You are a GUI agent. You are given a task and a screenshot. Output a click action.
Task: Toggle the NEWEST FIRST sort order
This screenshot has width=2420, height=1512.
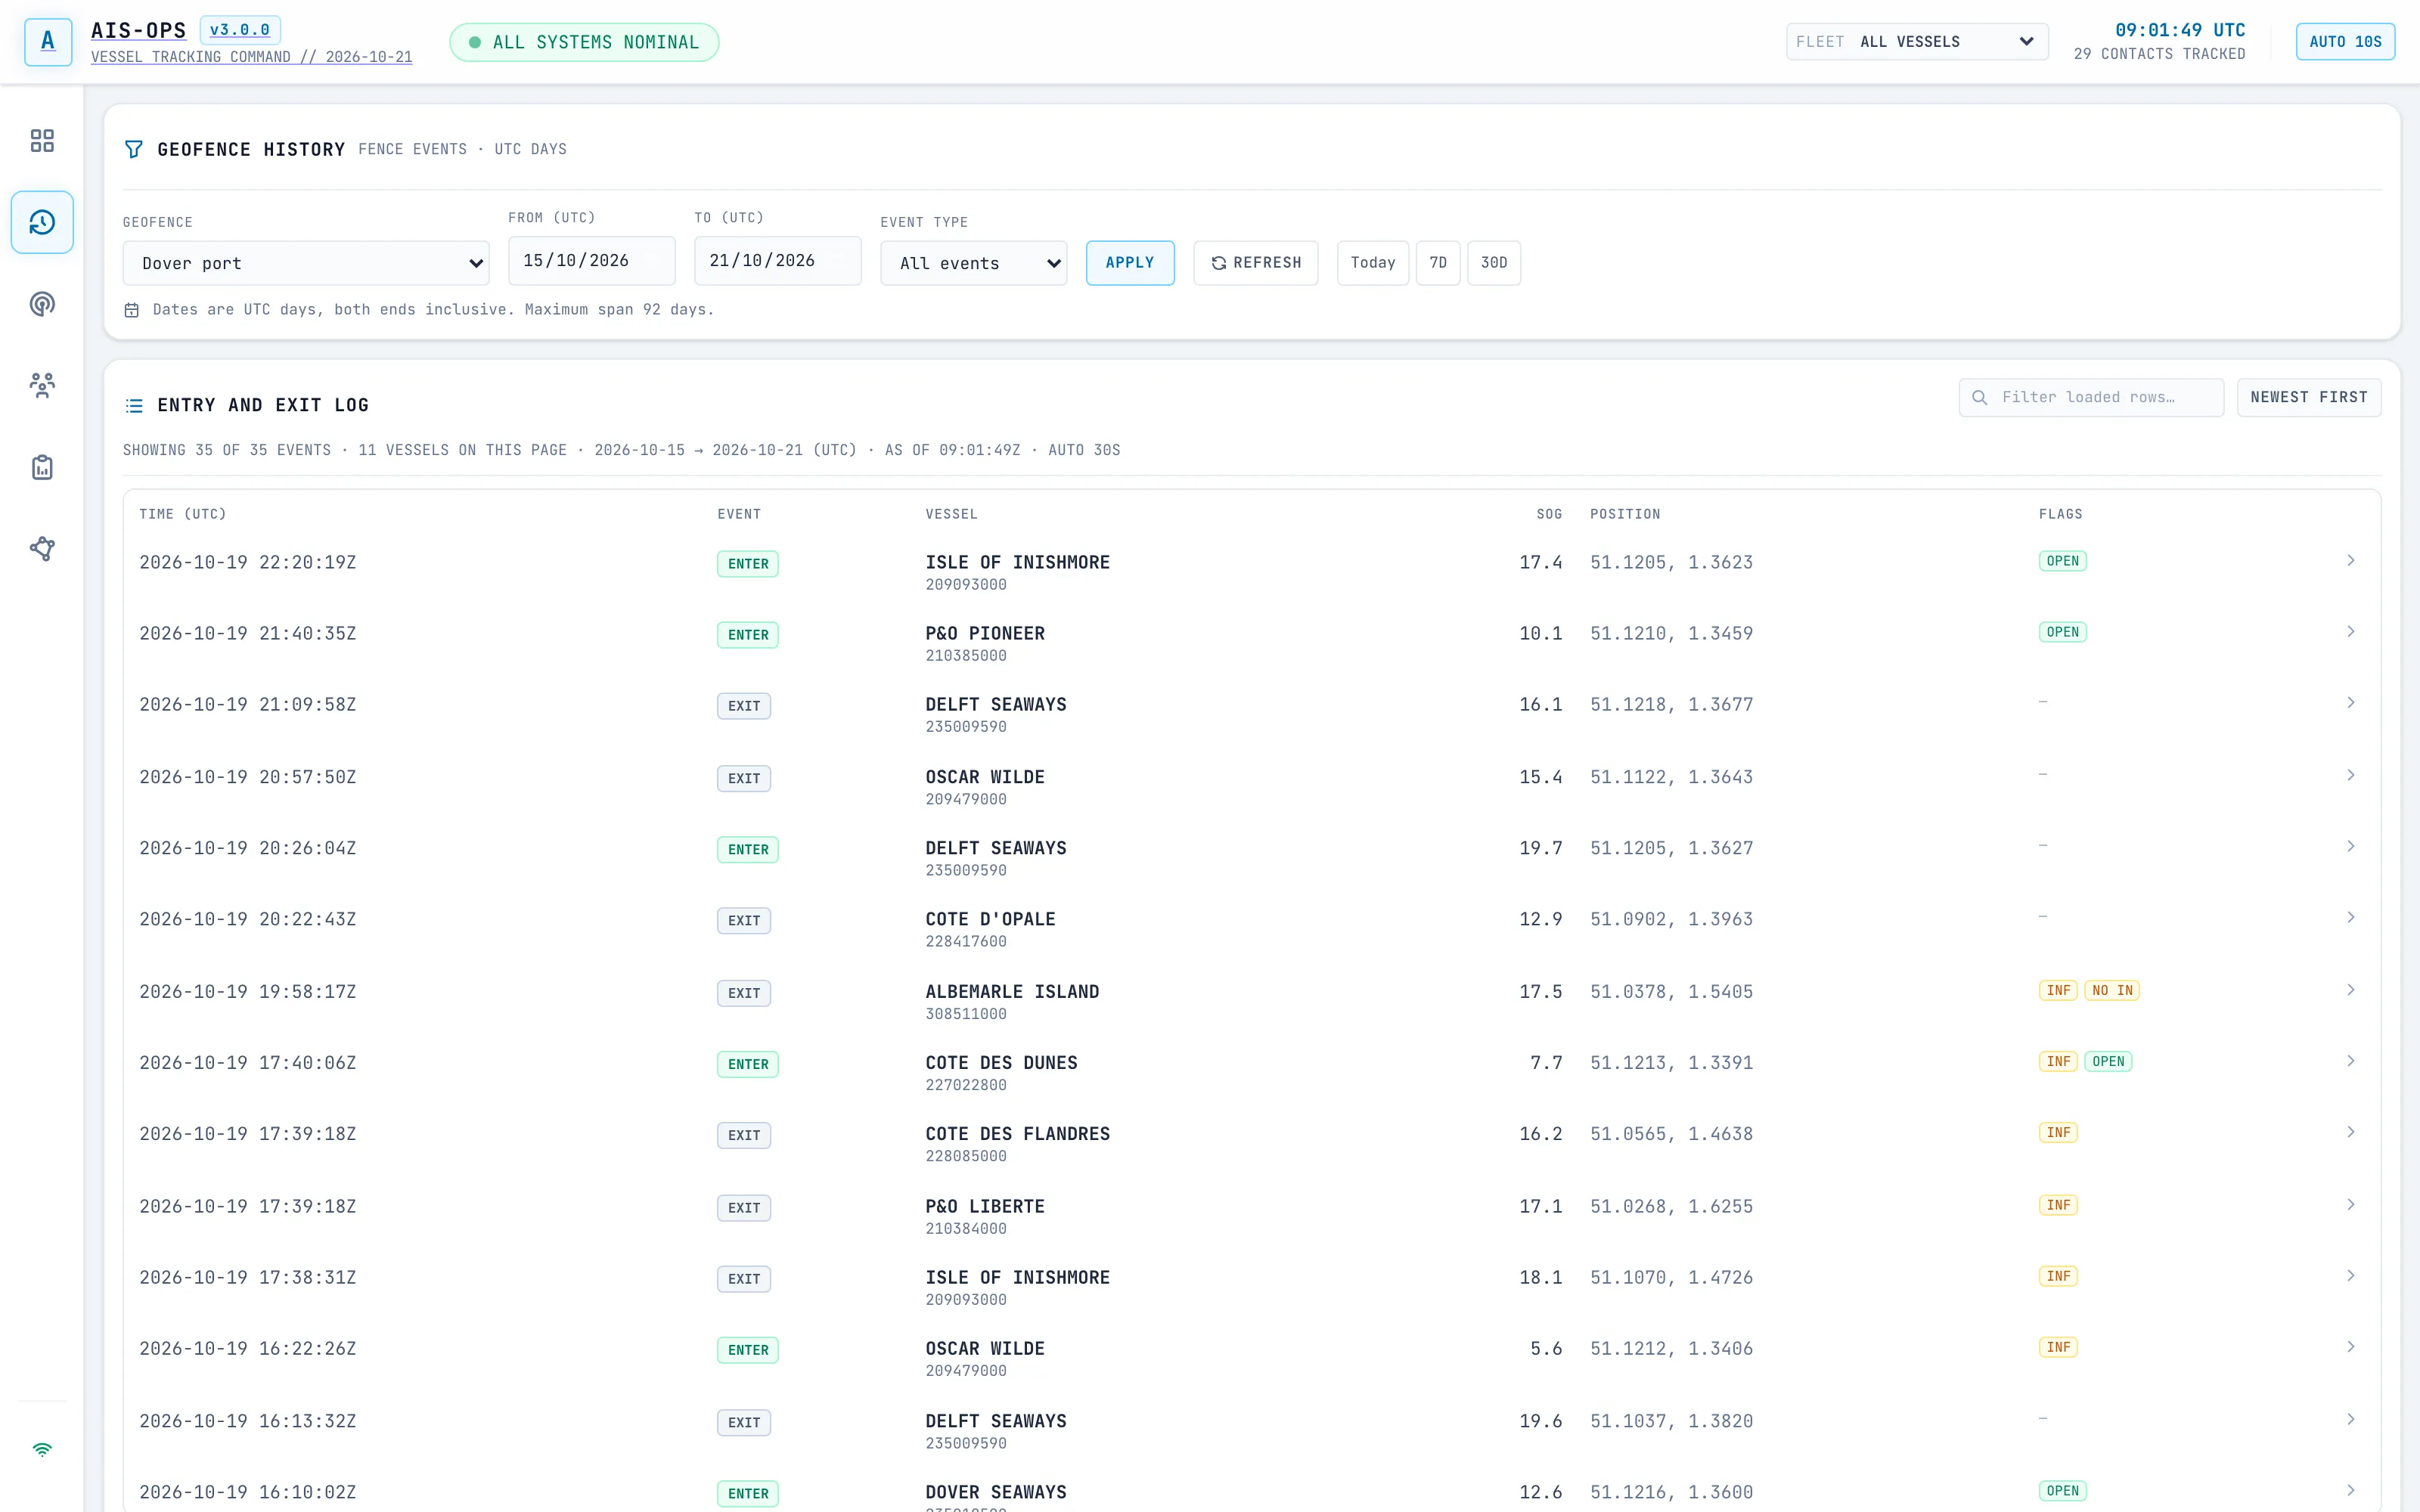pos(2309,397)
